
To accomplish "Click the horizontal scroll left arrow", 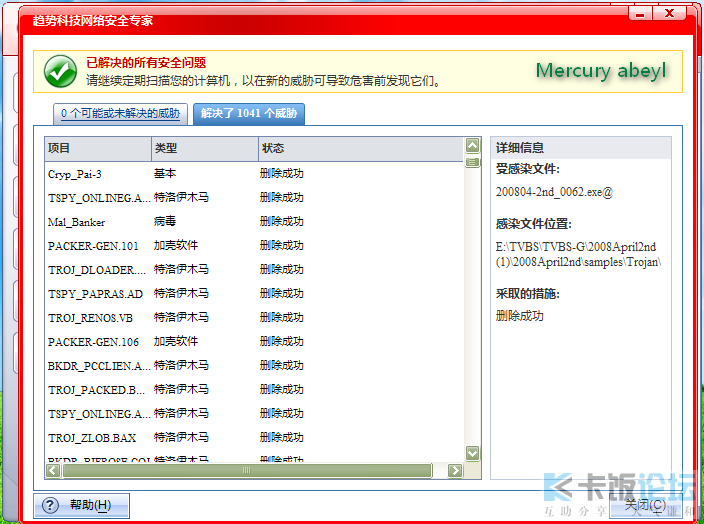I will [x=53, y=471].
